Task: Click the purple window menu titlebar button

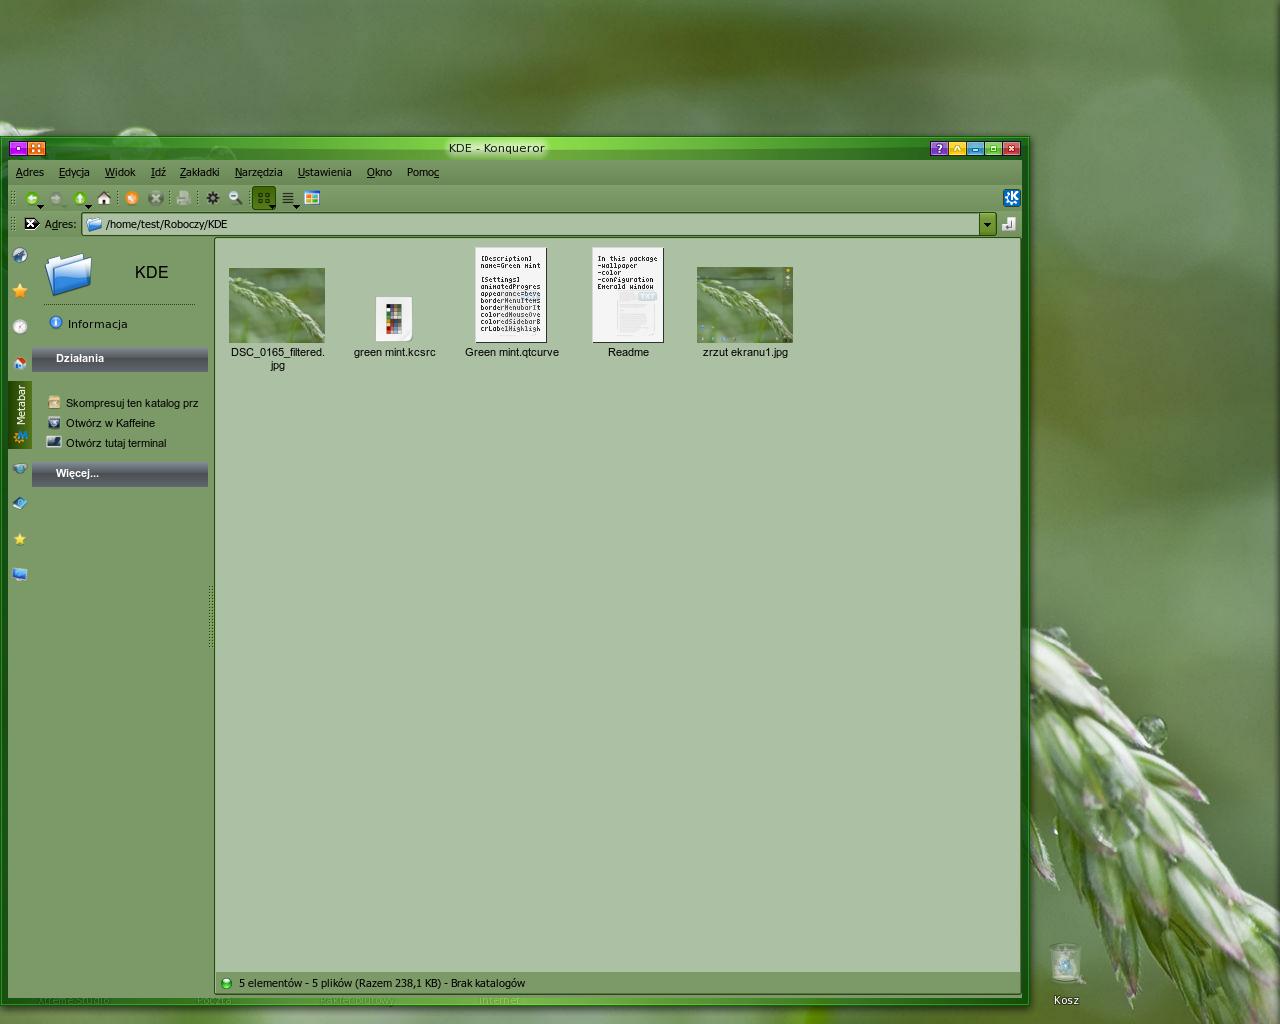Action: click(x=18, y=148)
